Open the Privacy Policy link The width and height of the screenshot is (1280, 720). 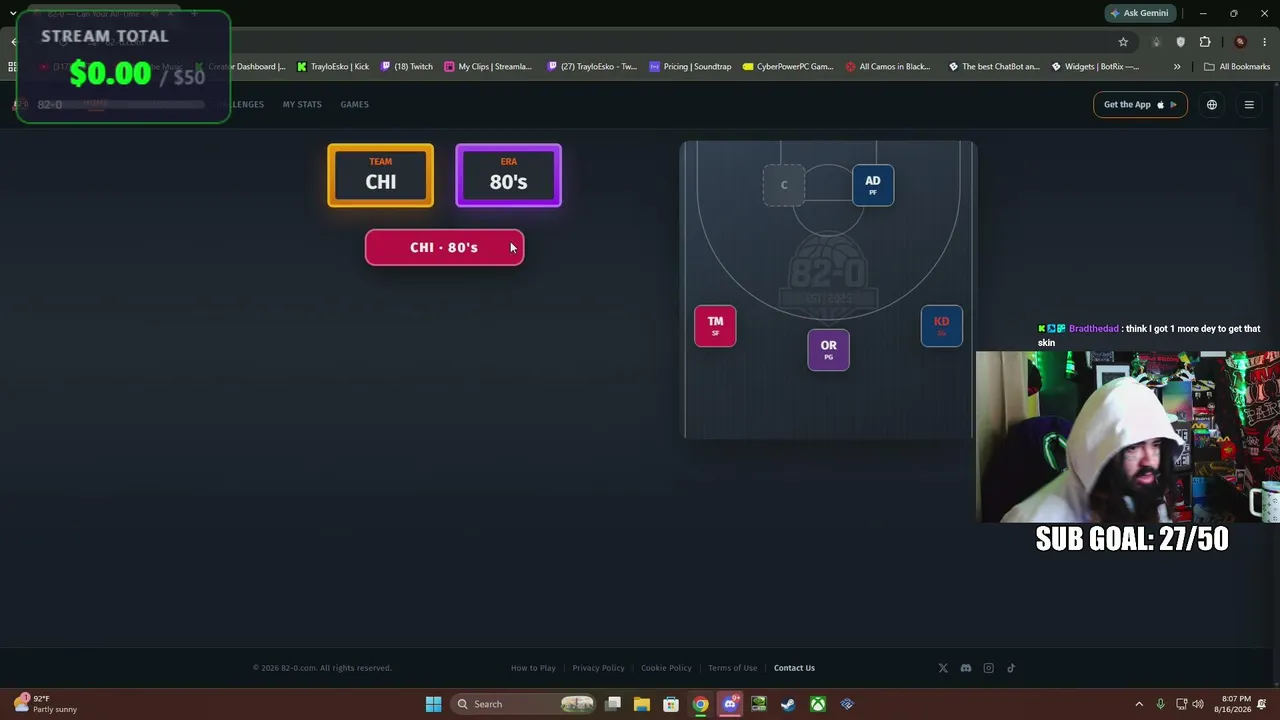(x=598, y=668)
